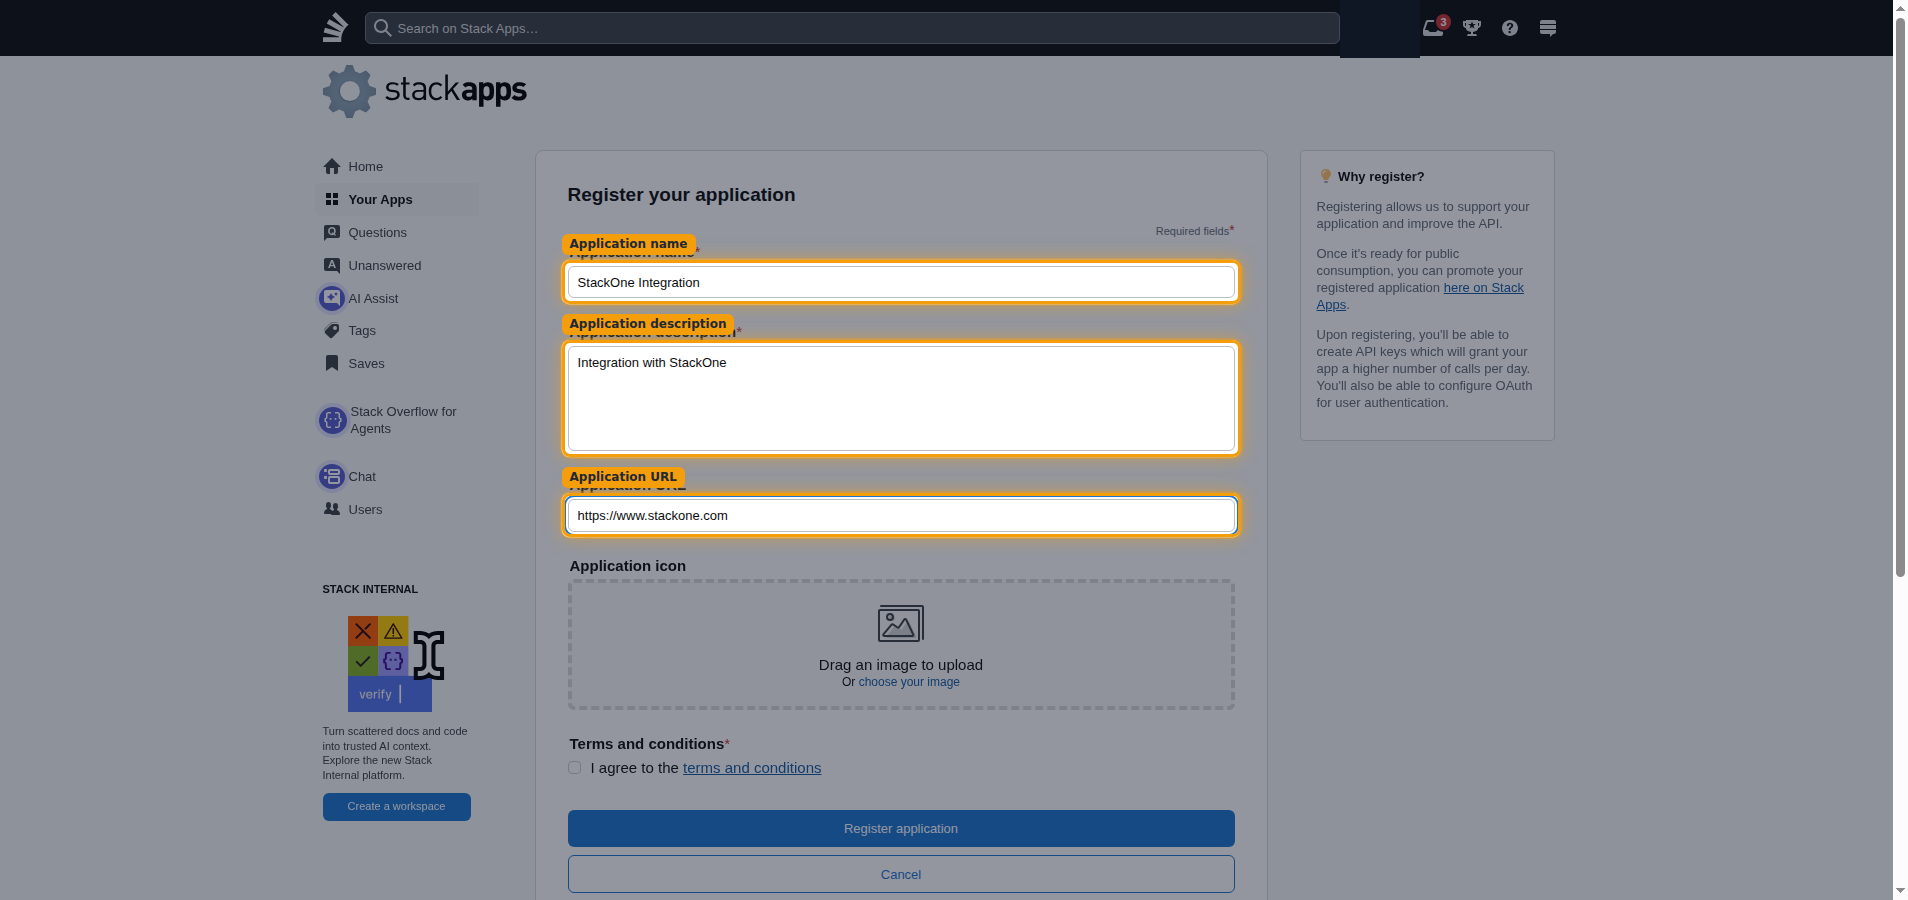Viewport: 1908px width, 900px height.
Task: Click the Register your application heading
Action: click(681, 195)
